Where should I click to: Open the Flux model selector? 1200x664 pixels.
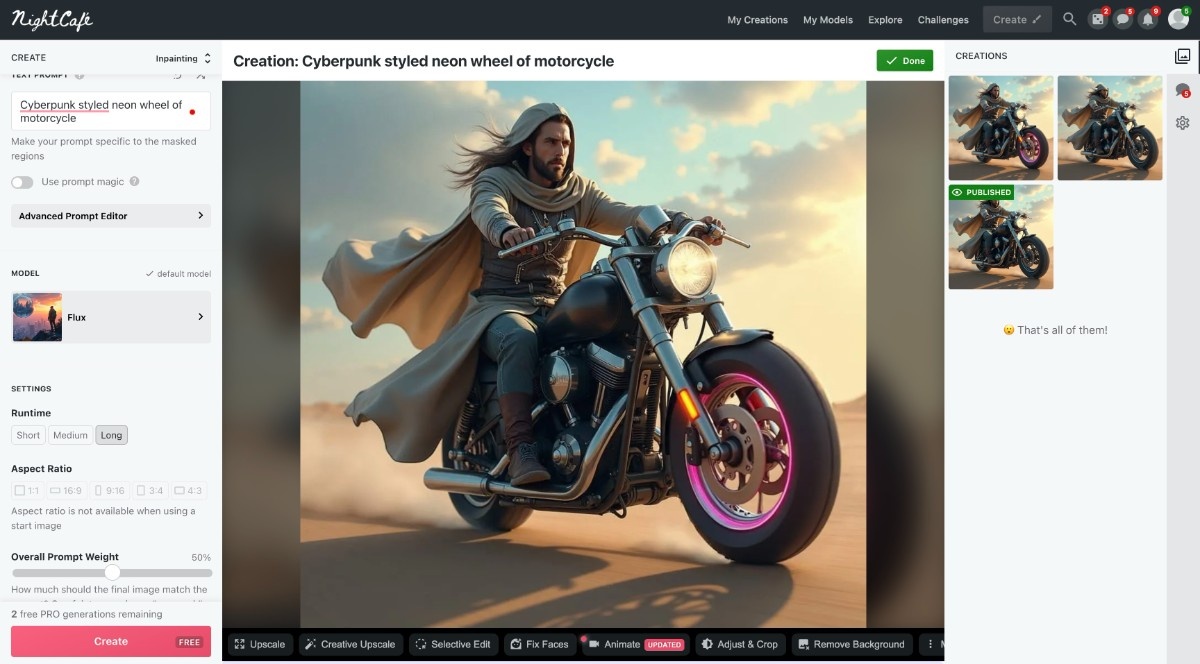111,317
